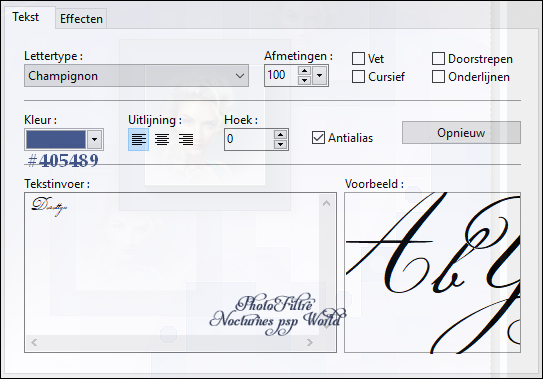Increase font size with up arrow
The height and width of the screenshot is (379, 543).
click(x=304, y=71)
